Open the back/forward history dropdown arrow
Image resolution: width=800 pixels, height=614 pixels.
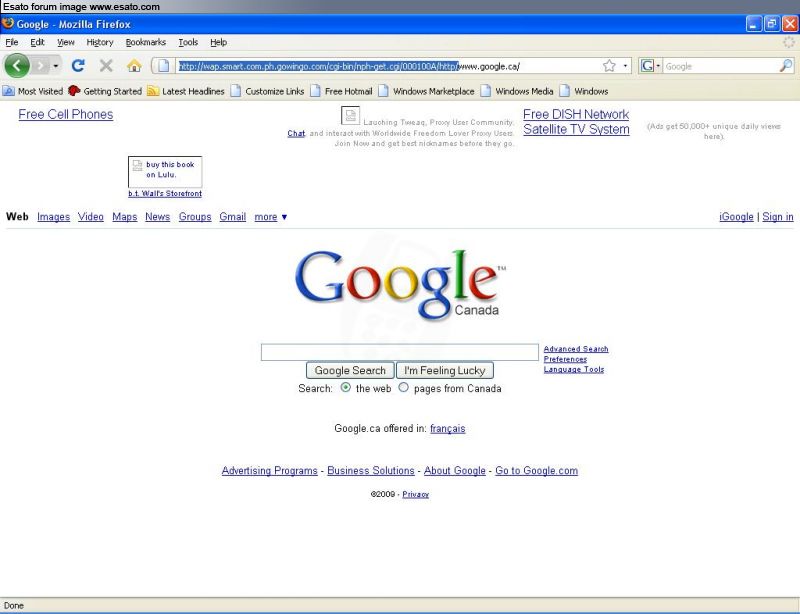coord(56,66)
